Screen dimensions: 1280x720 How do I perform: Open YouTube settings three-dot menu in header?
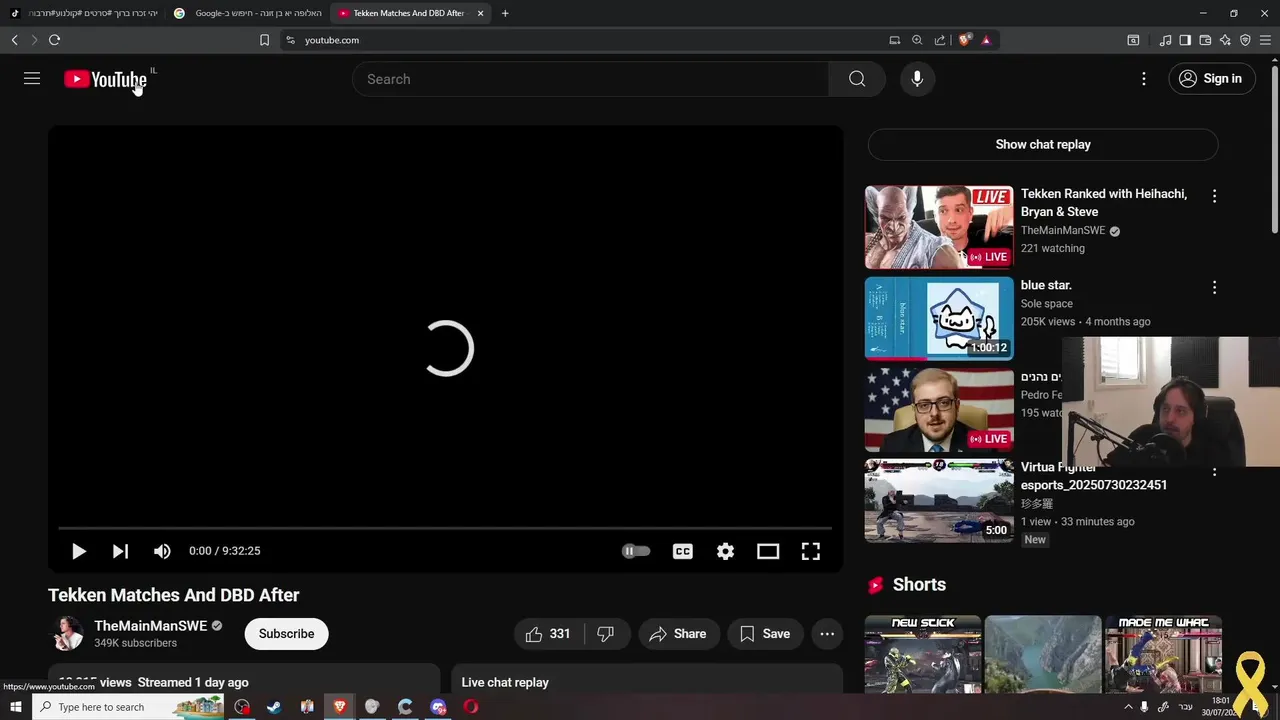pyautogui.click(x=1144, y=79)
